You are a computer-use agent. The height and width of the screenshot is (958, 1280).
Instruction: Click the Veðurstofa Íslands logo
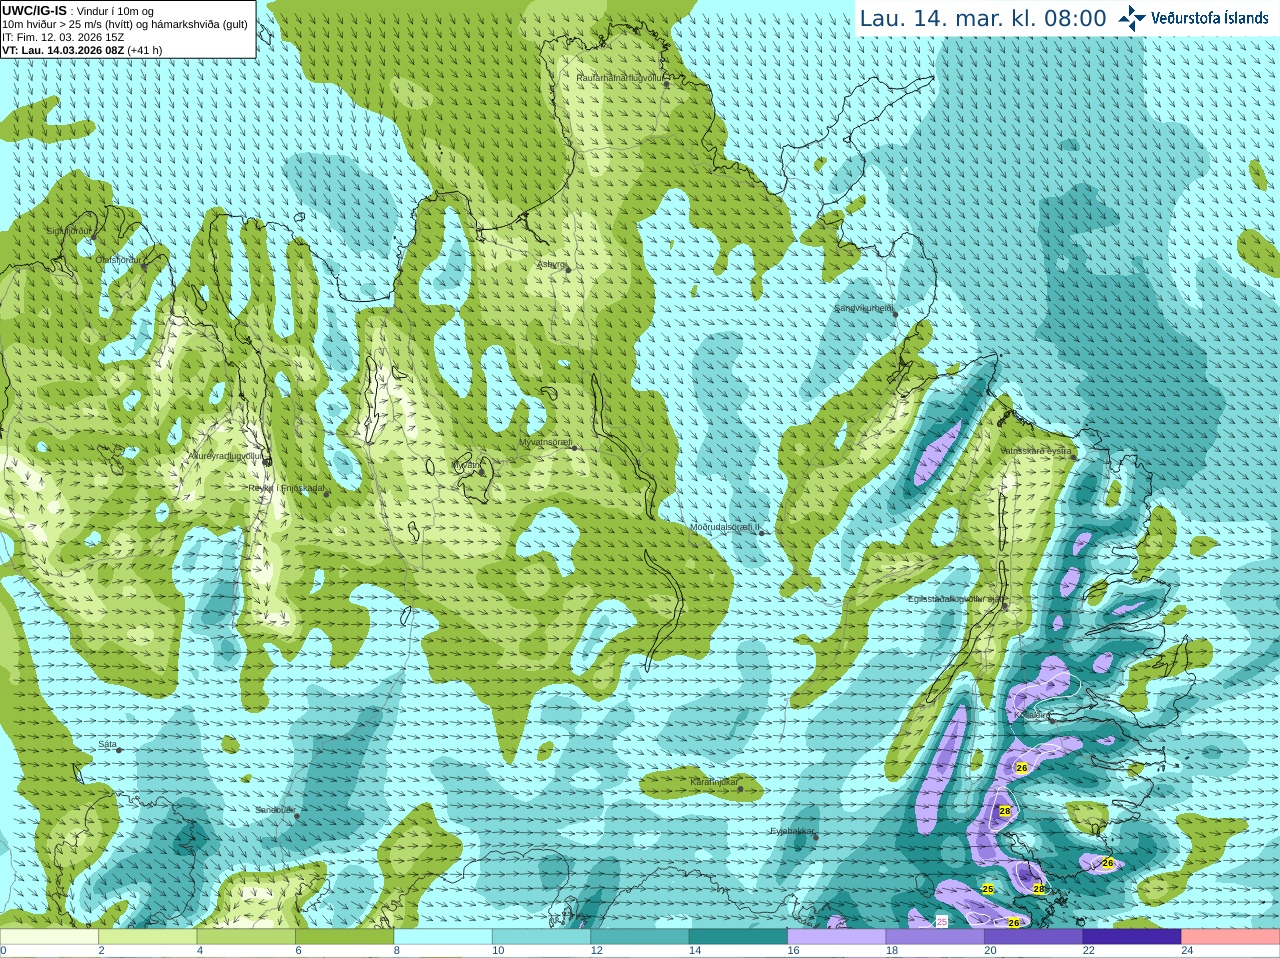(x=1193, y=18)
